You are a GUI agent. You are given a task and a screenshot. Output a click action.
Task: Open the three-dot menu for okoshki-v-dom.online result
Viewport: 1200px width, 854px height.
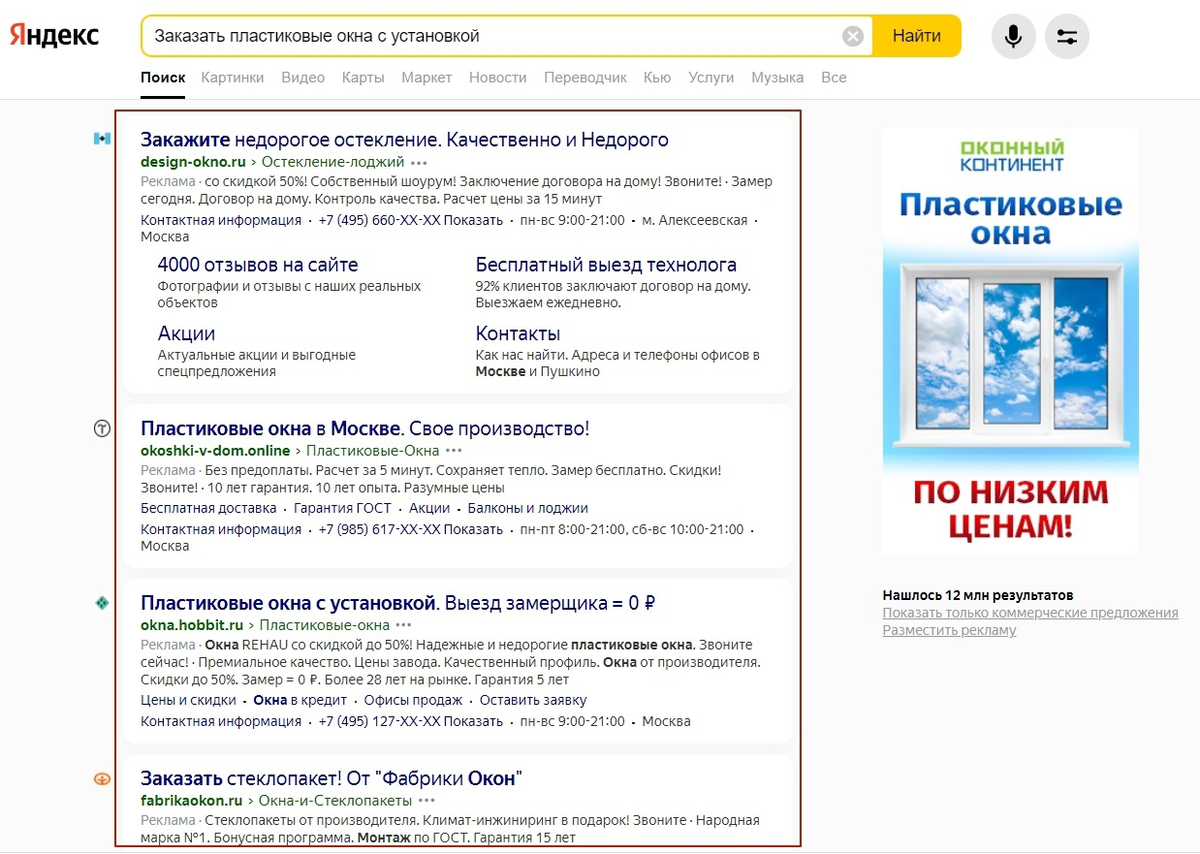coord(454,451)
